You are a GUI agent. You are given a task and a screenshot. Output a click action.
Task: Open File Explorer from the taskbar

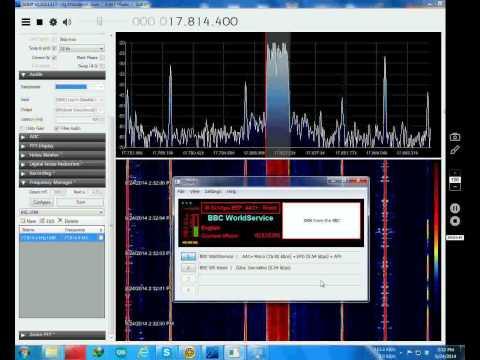coord(52,352)
